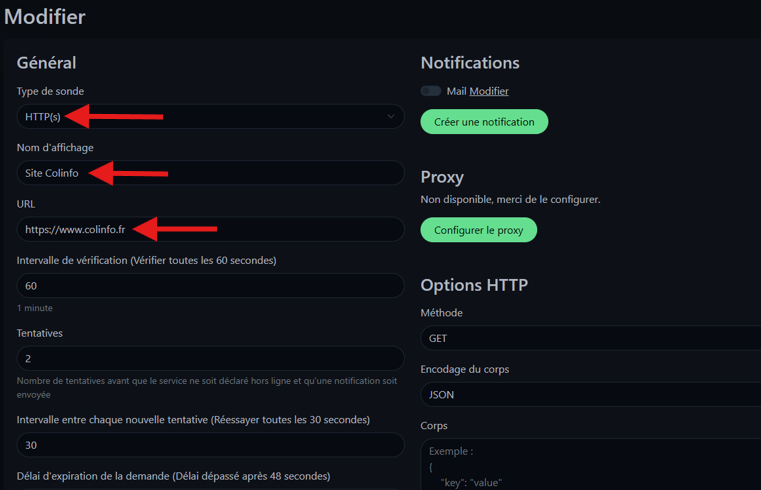Click the URL field label
761x490 pixels.
tap(26, 203)
